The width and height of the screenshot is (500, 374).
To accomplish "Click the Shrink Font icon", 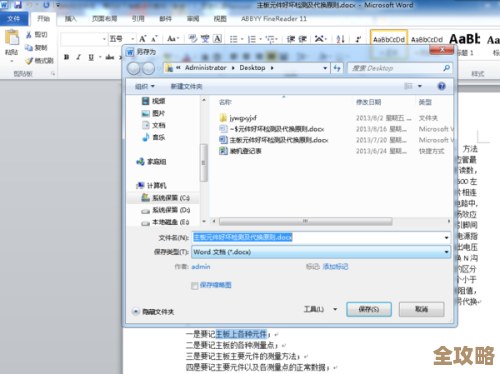I will point(154,39).
